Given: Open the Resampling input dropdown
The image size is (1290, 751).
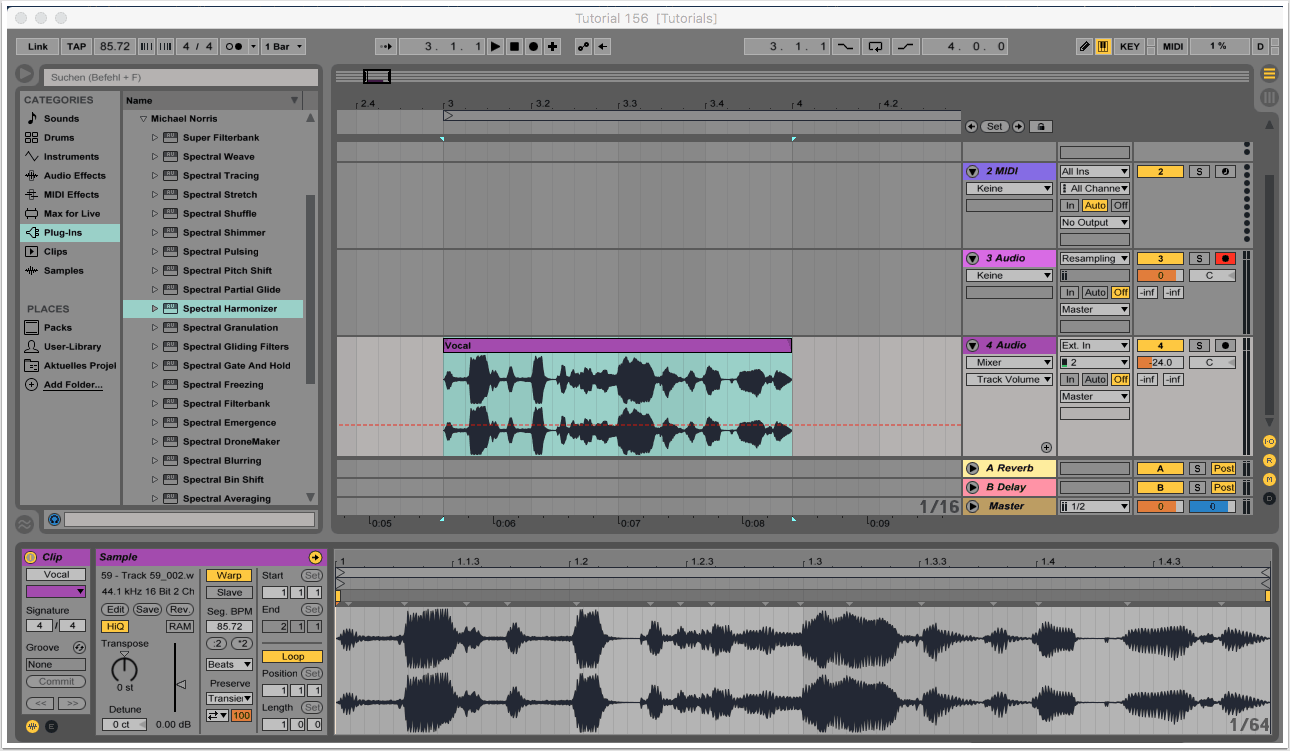Looking at the screenshot, I should pos(1094,259).
